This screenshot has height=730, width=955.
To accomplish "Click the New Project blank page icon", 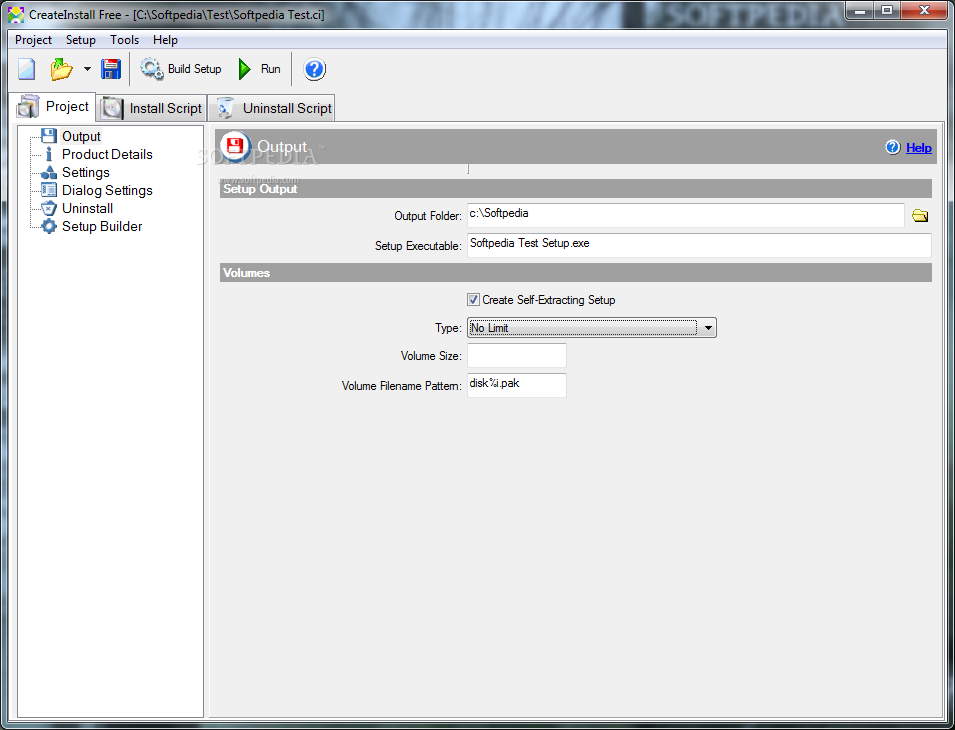I will pyautogui.click(x=26, y=69).
